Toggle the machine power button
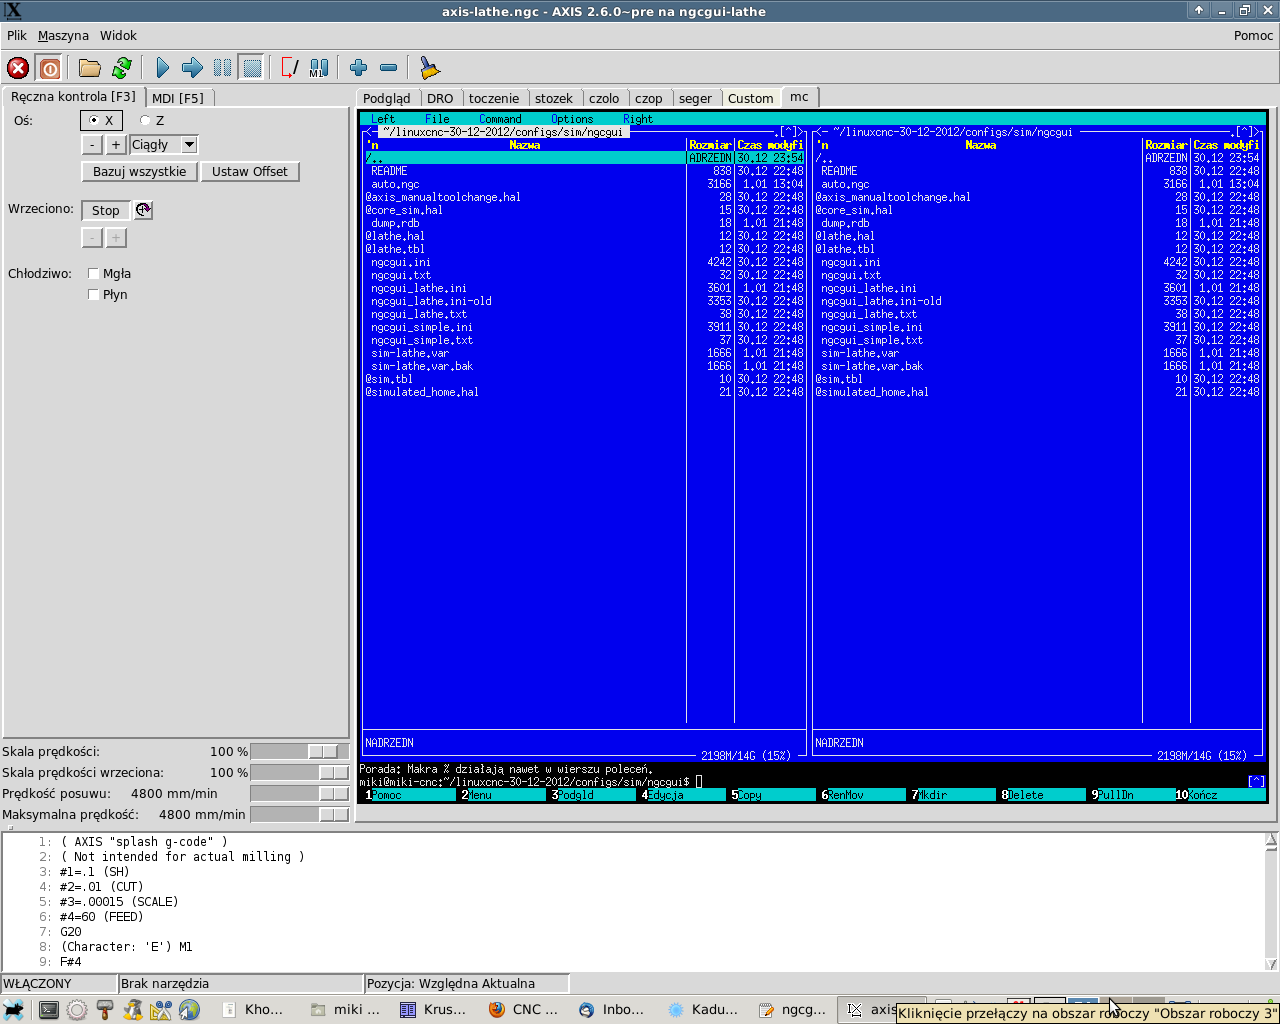The image size is (1280, 1024). (49, 68)
